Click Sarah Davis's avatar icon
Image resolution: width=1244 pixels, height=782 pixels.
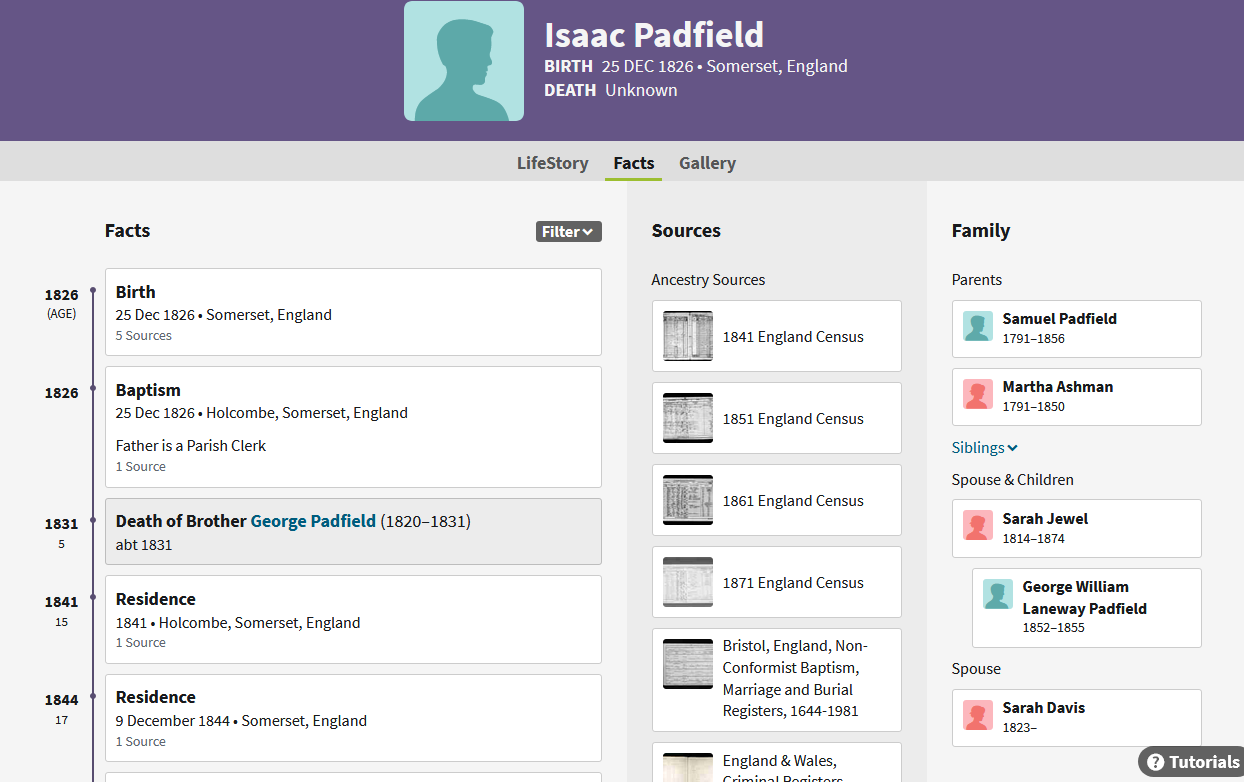click(x=978, y=716)
